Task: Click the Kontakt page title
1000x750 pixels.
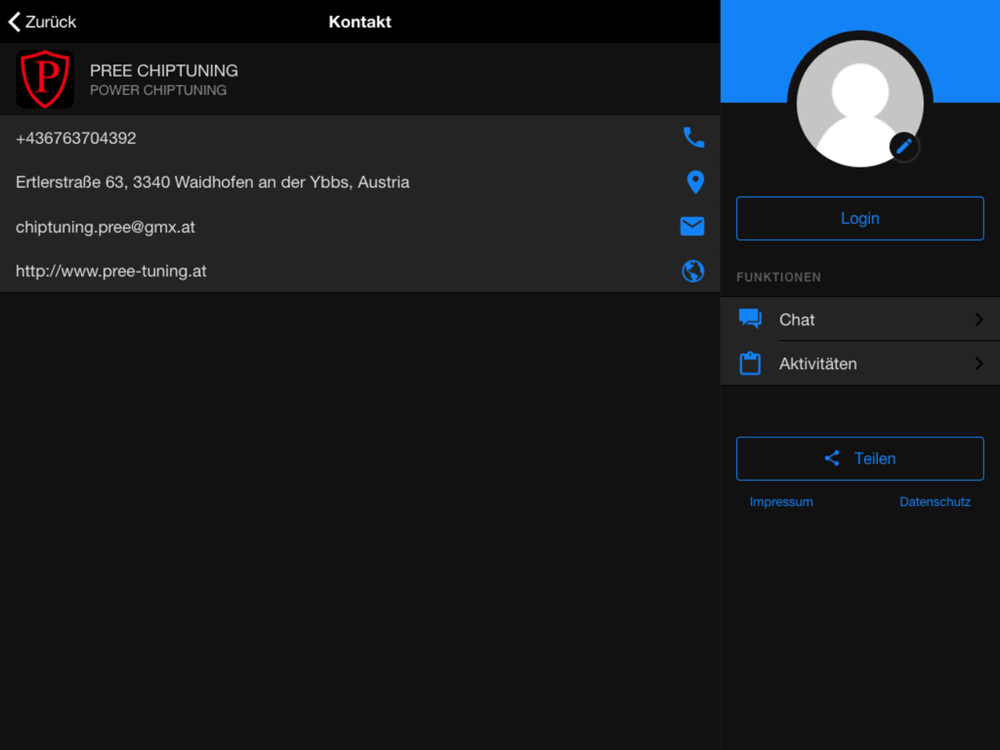Action: 360,22
